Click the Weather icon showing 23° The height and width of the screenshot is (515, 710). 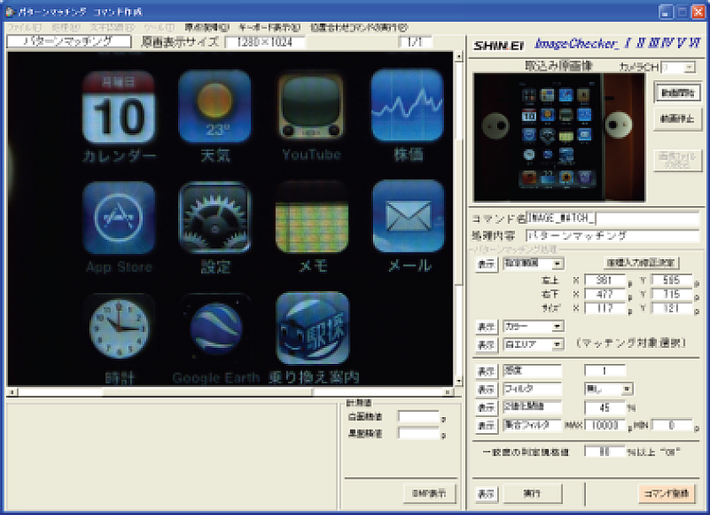(215, 106)
